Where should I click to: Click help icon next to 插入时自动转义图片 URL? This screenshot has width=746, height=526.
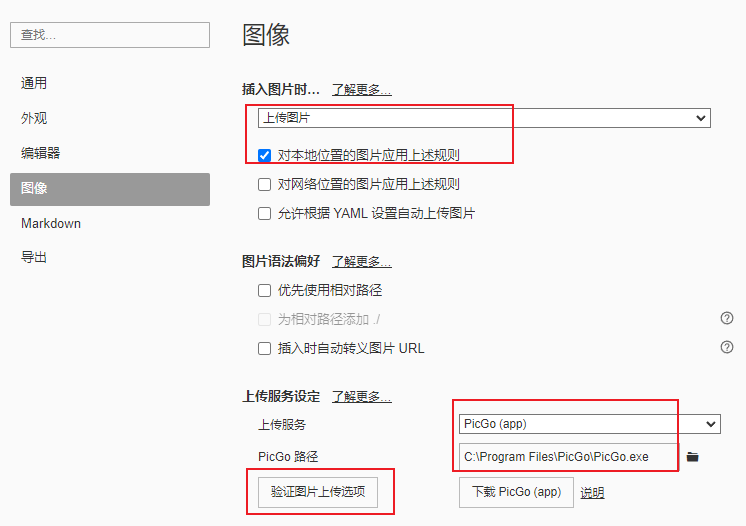click(x=727, y=347)
